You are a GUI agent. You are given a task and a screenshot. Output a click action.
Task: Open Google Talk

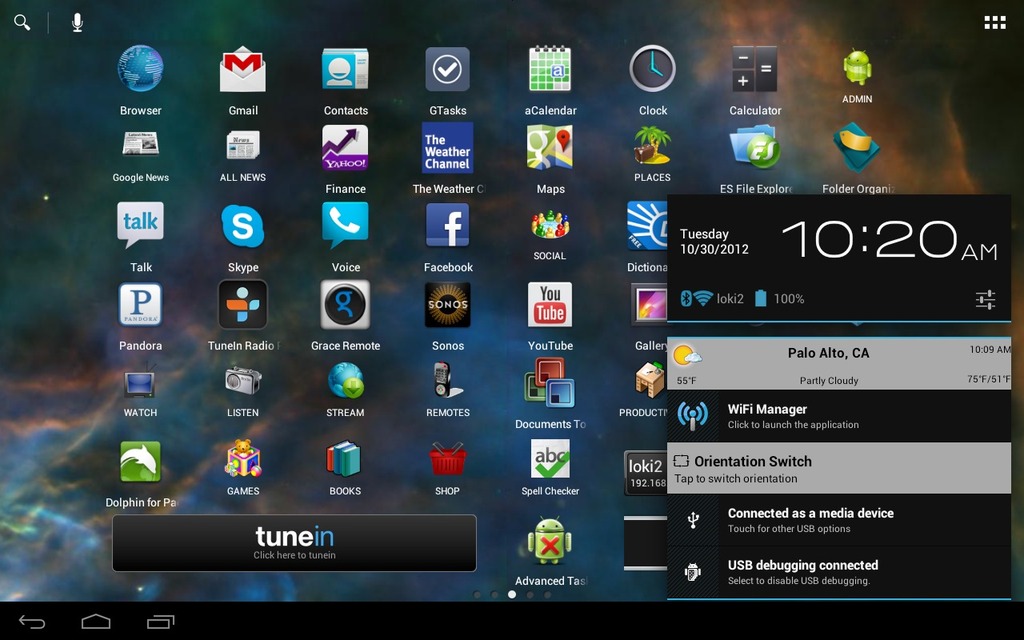[x=140, y=225]
